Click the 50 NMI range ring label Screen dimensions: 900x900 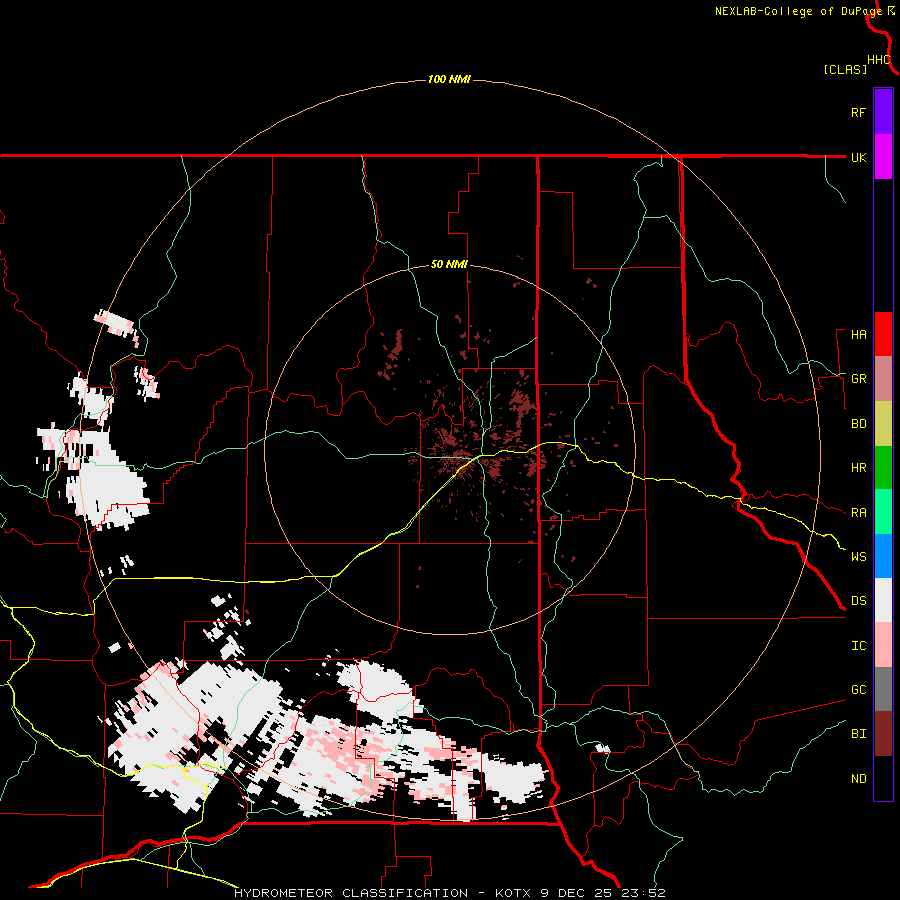click(x=449, y=264)
